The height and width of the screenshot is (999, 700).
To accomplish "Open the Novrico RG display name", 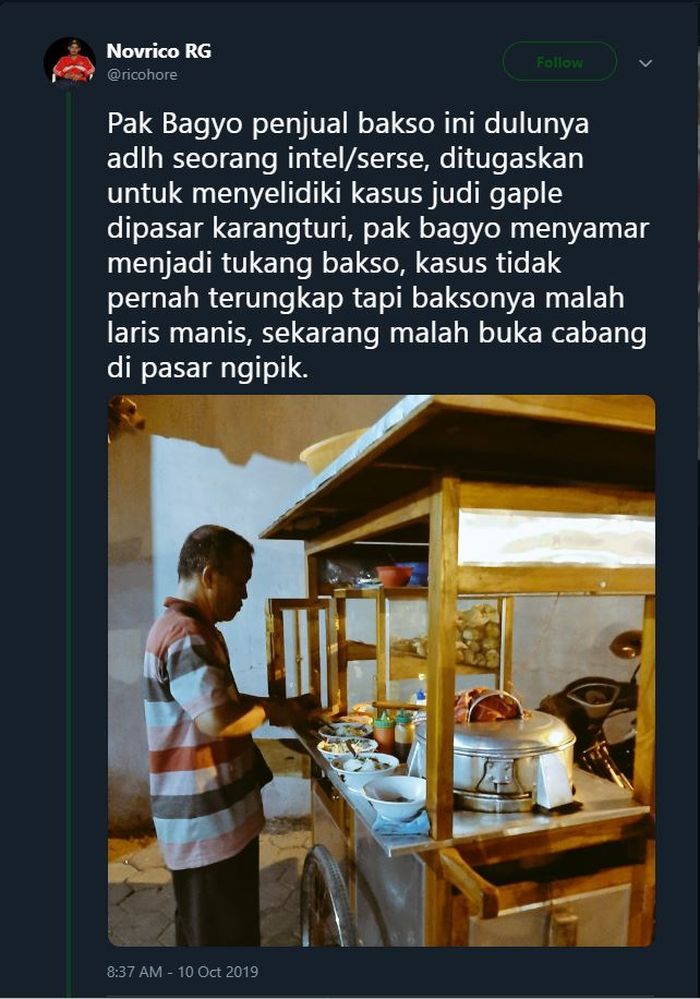I will tap(159, 51).
